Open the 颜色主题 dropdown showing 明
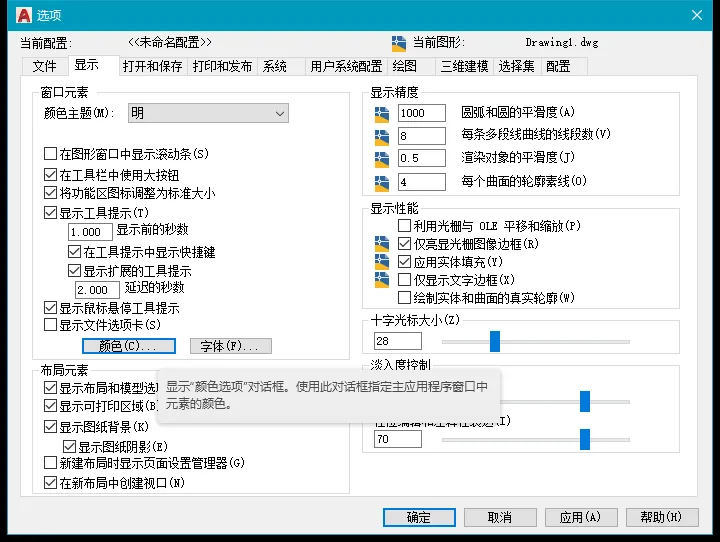Screen dimensions: 720x542 point(208,113)
